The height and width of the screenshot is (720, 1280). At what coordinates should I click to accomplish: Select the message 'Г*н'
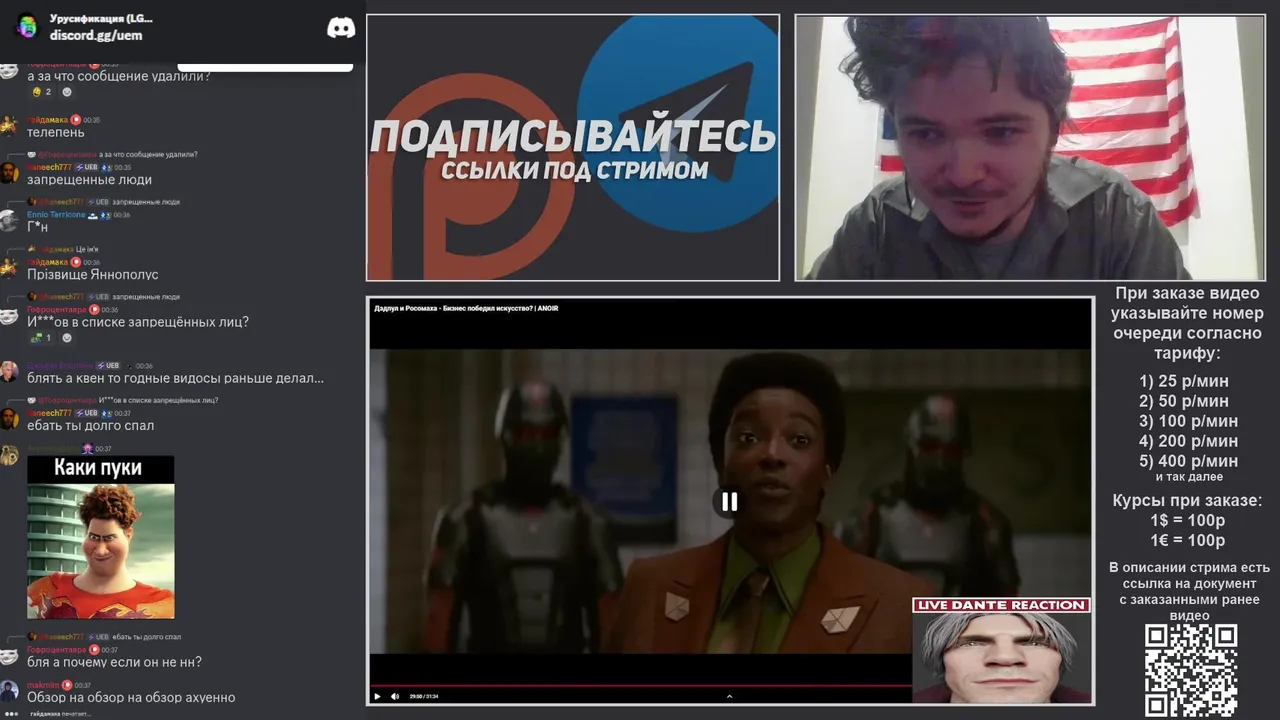coord(38,227)
